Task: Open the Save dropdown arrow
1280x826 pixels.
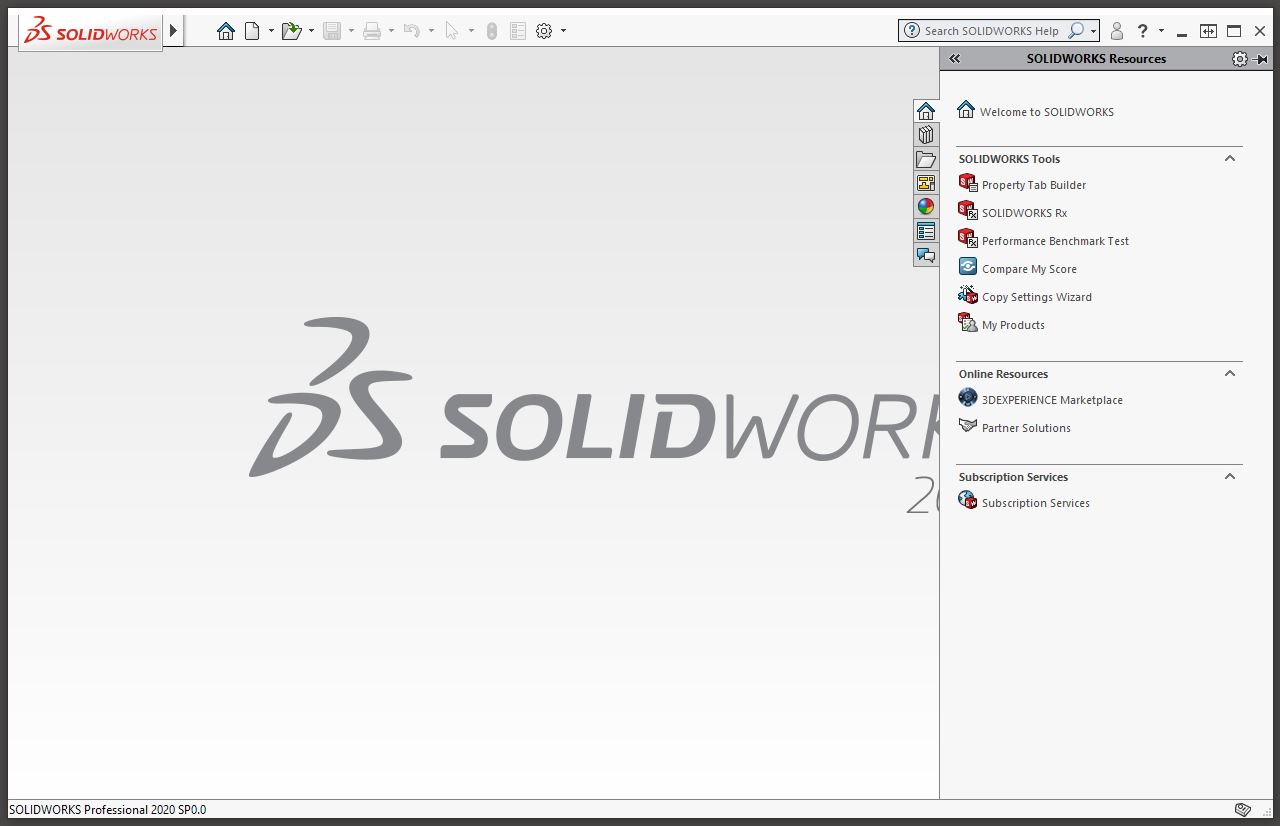Action: pyautogui.click(x=351, y=31)
